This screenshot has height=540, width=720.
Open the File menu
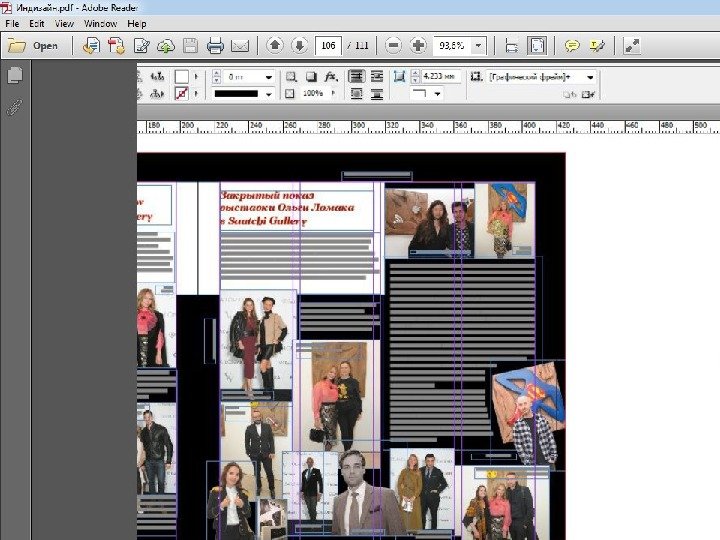coord(12,23)
